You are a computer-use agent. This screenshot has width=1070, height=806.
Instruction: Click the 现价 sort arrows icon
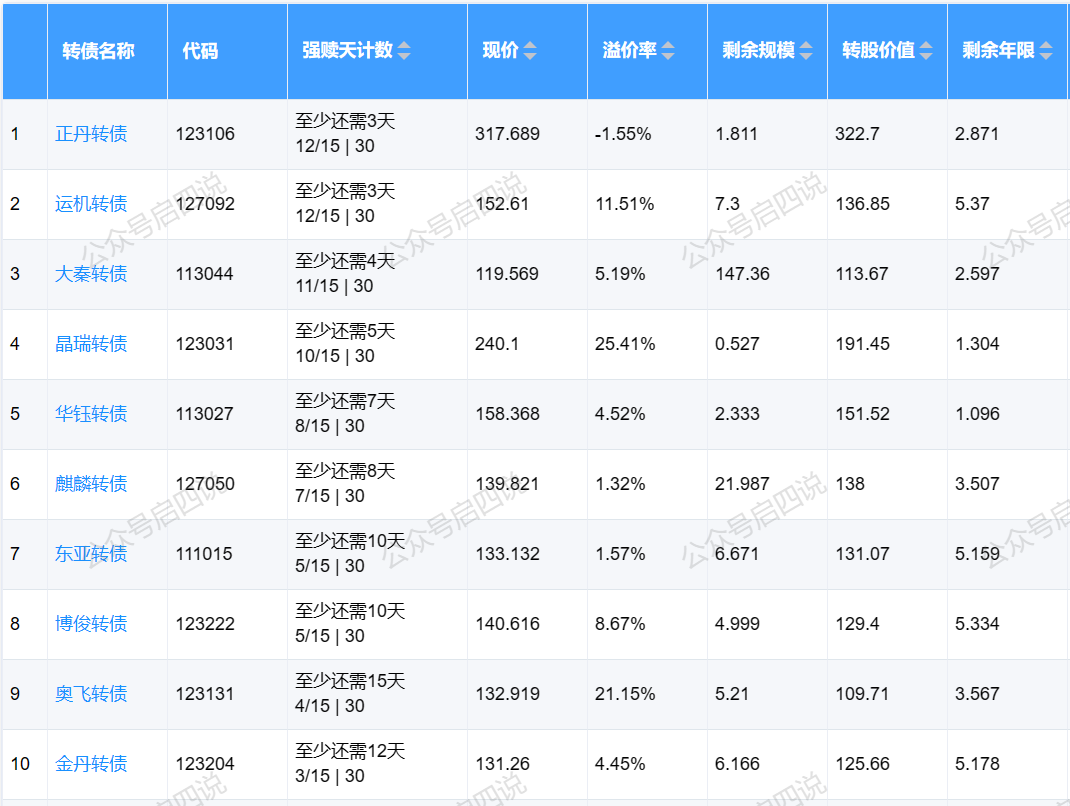coord(530,51)
